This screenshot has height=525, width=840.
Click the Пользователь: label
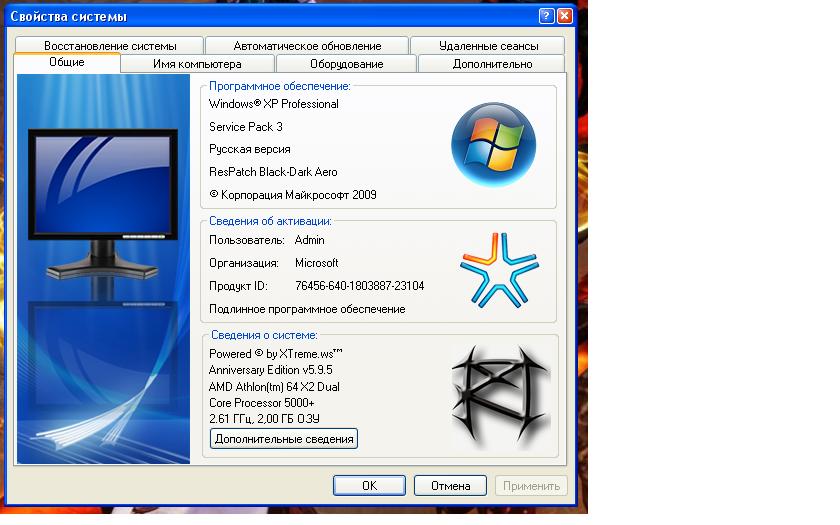tap(247, 240)
